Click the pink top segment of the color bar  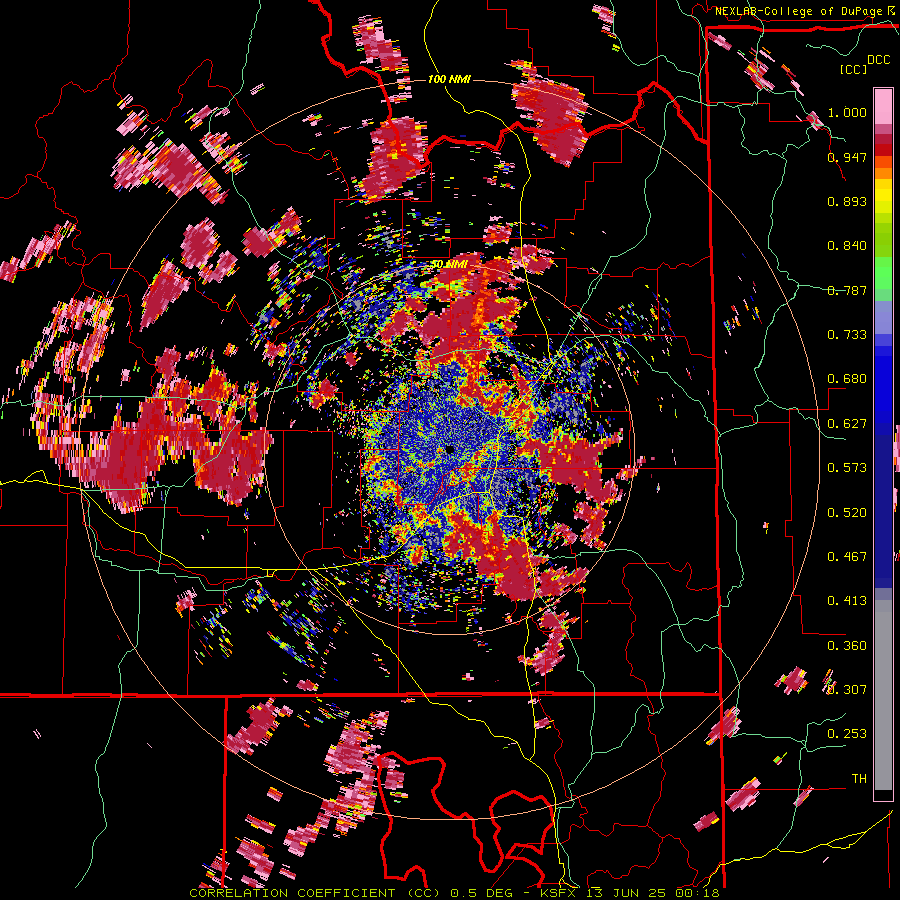(883, 106)
